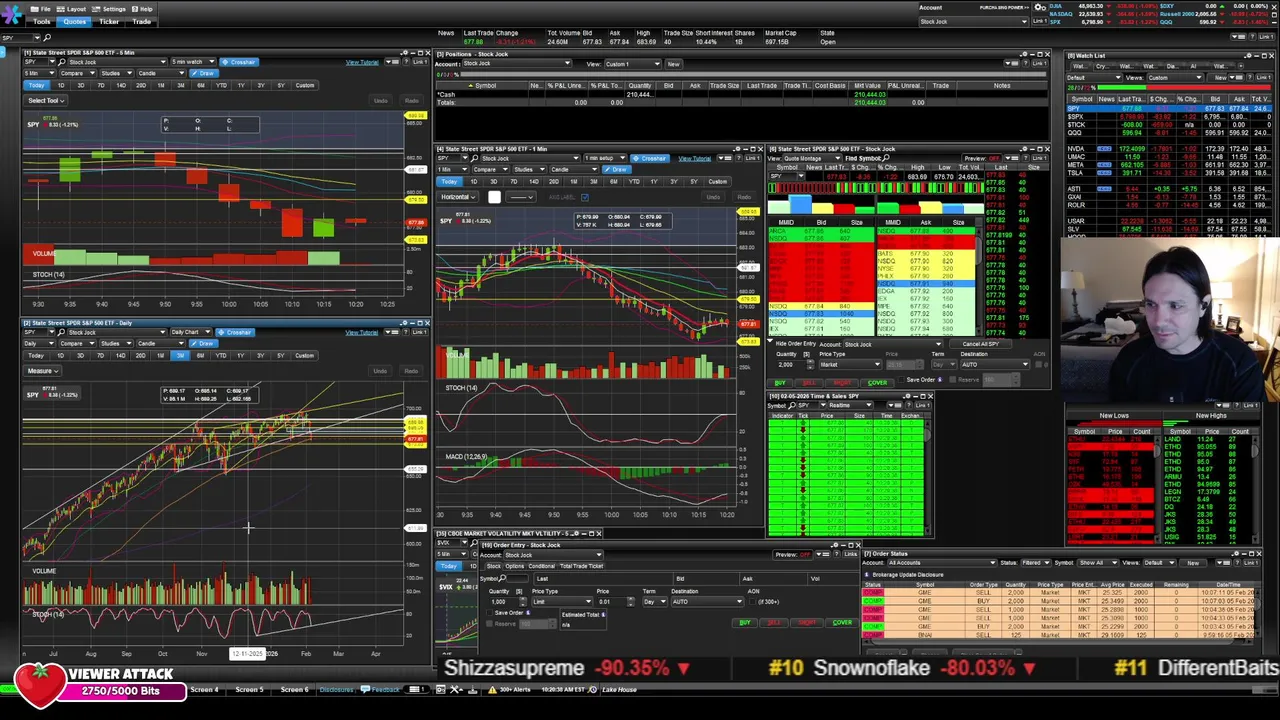Check Save Order in the Order Entry window

click(491, 613)
